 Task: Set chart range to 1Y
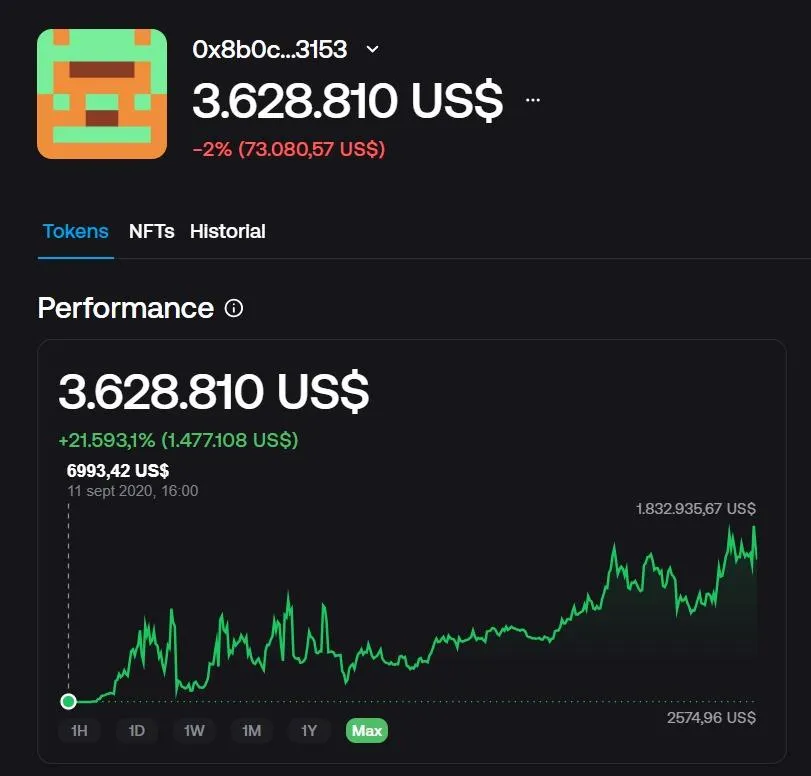(309, 730)
